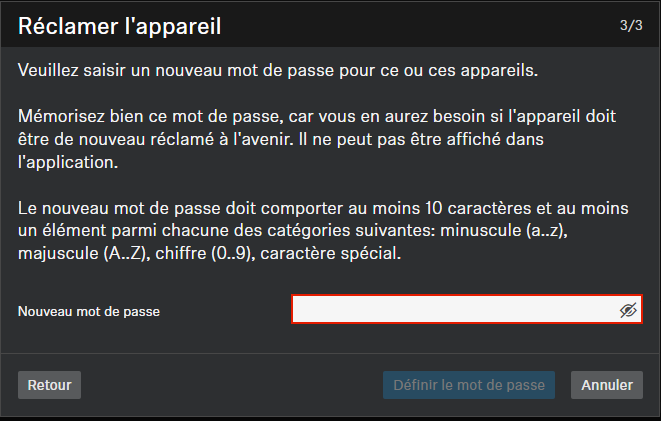The image size is (661, 421).
Task: Click the text minuscule (a..z)
Action: [x=504, y=231]
